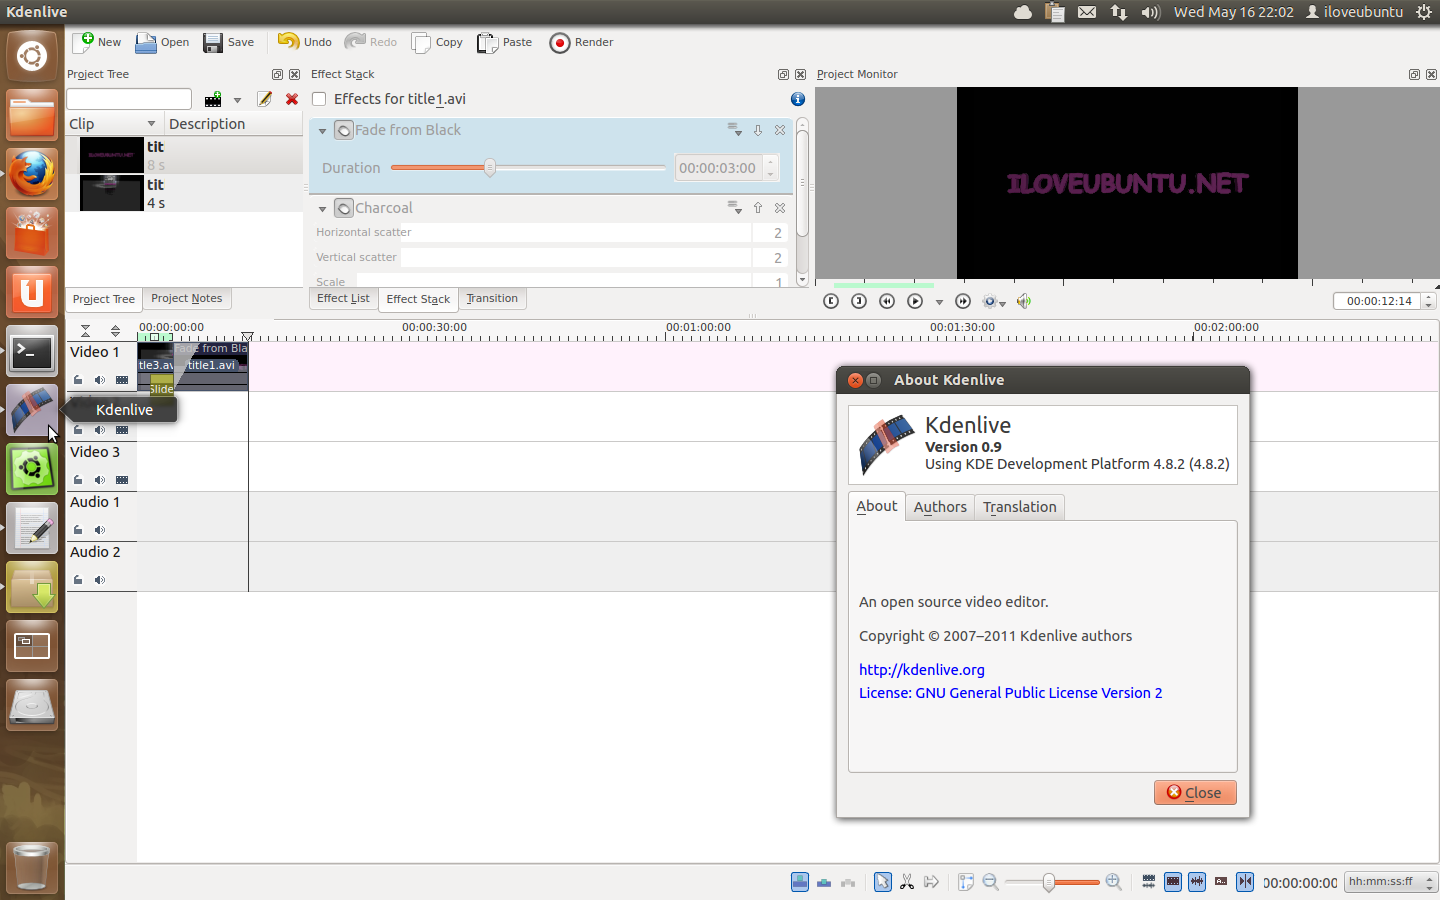Mute the Audio 2 track
This screenshot has height=900, width=1440.
99,580
